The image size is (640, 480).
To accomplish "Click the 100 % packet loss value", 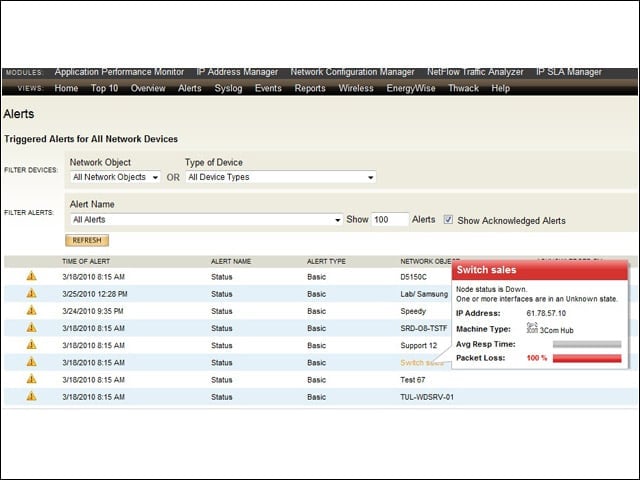I will point(536,358).
